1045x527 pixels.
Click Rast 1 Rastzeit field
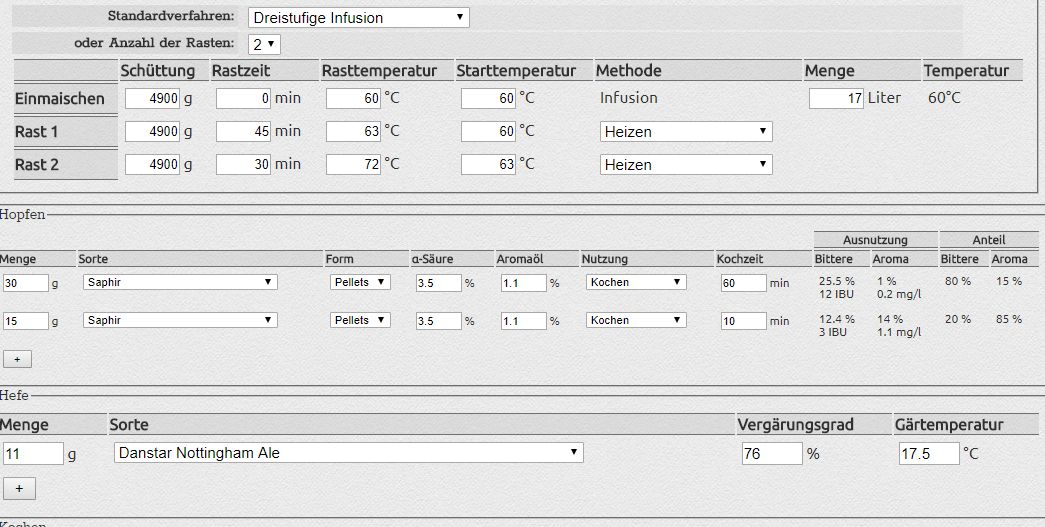244,132
